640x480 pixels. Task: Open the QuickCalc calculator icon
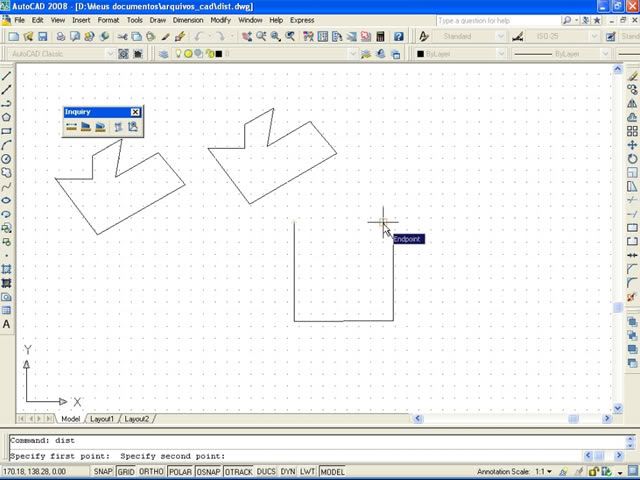pos(380,36)
